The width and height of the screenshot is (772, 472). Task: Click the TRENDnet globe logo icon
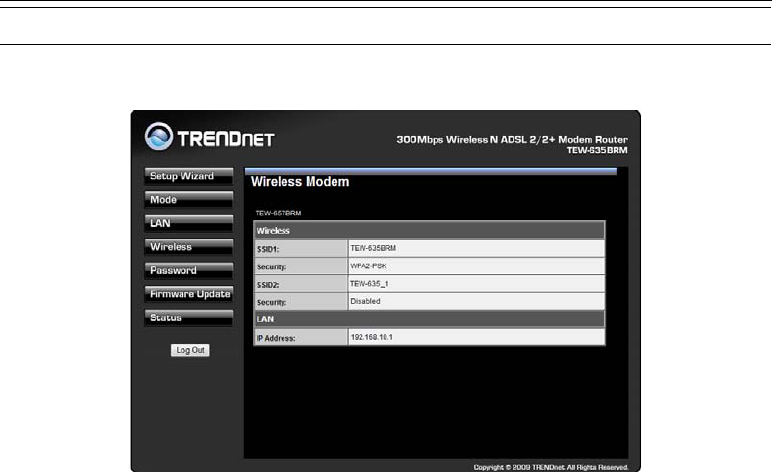click(159, 136)
